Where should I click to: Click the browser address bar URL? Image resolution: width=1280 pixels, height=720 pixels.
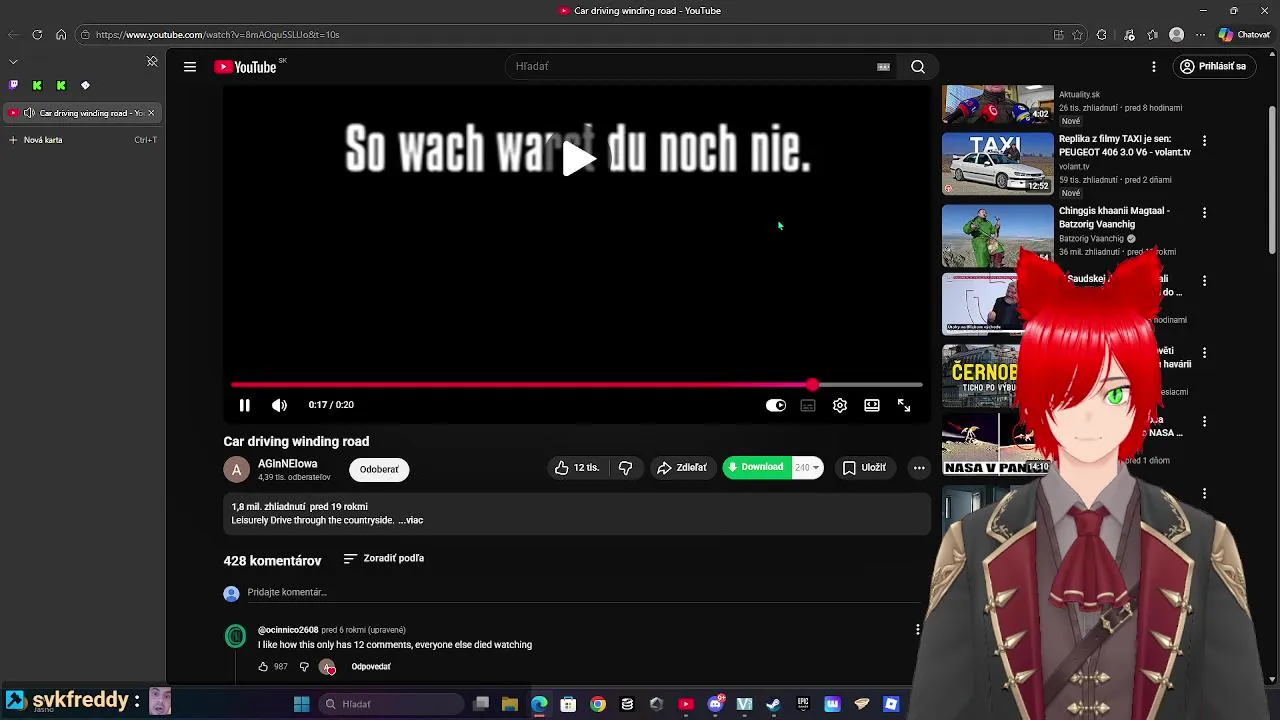217,35
